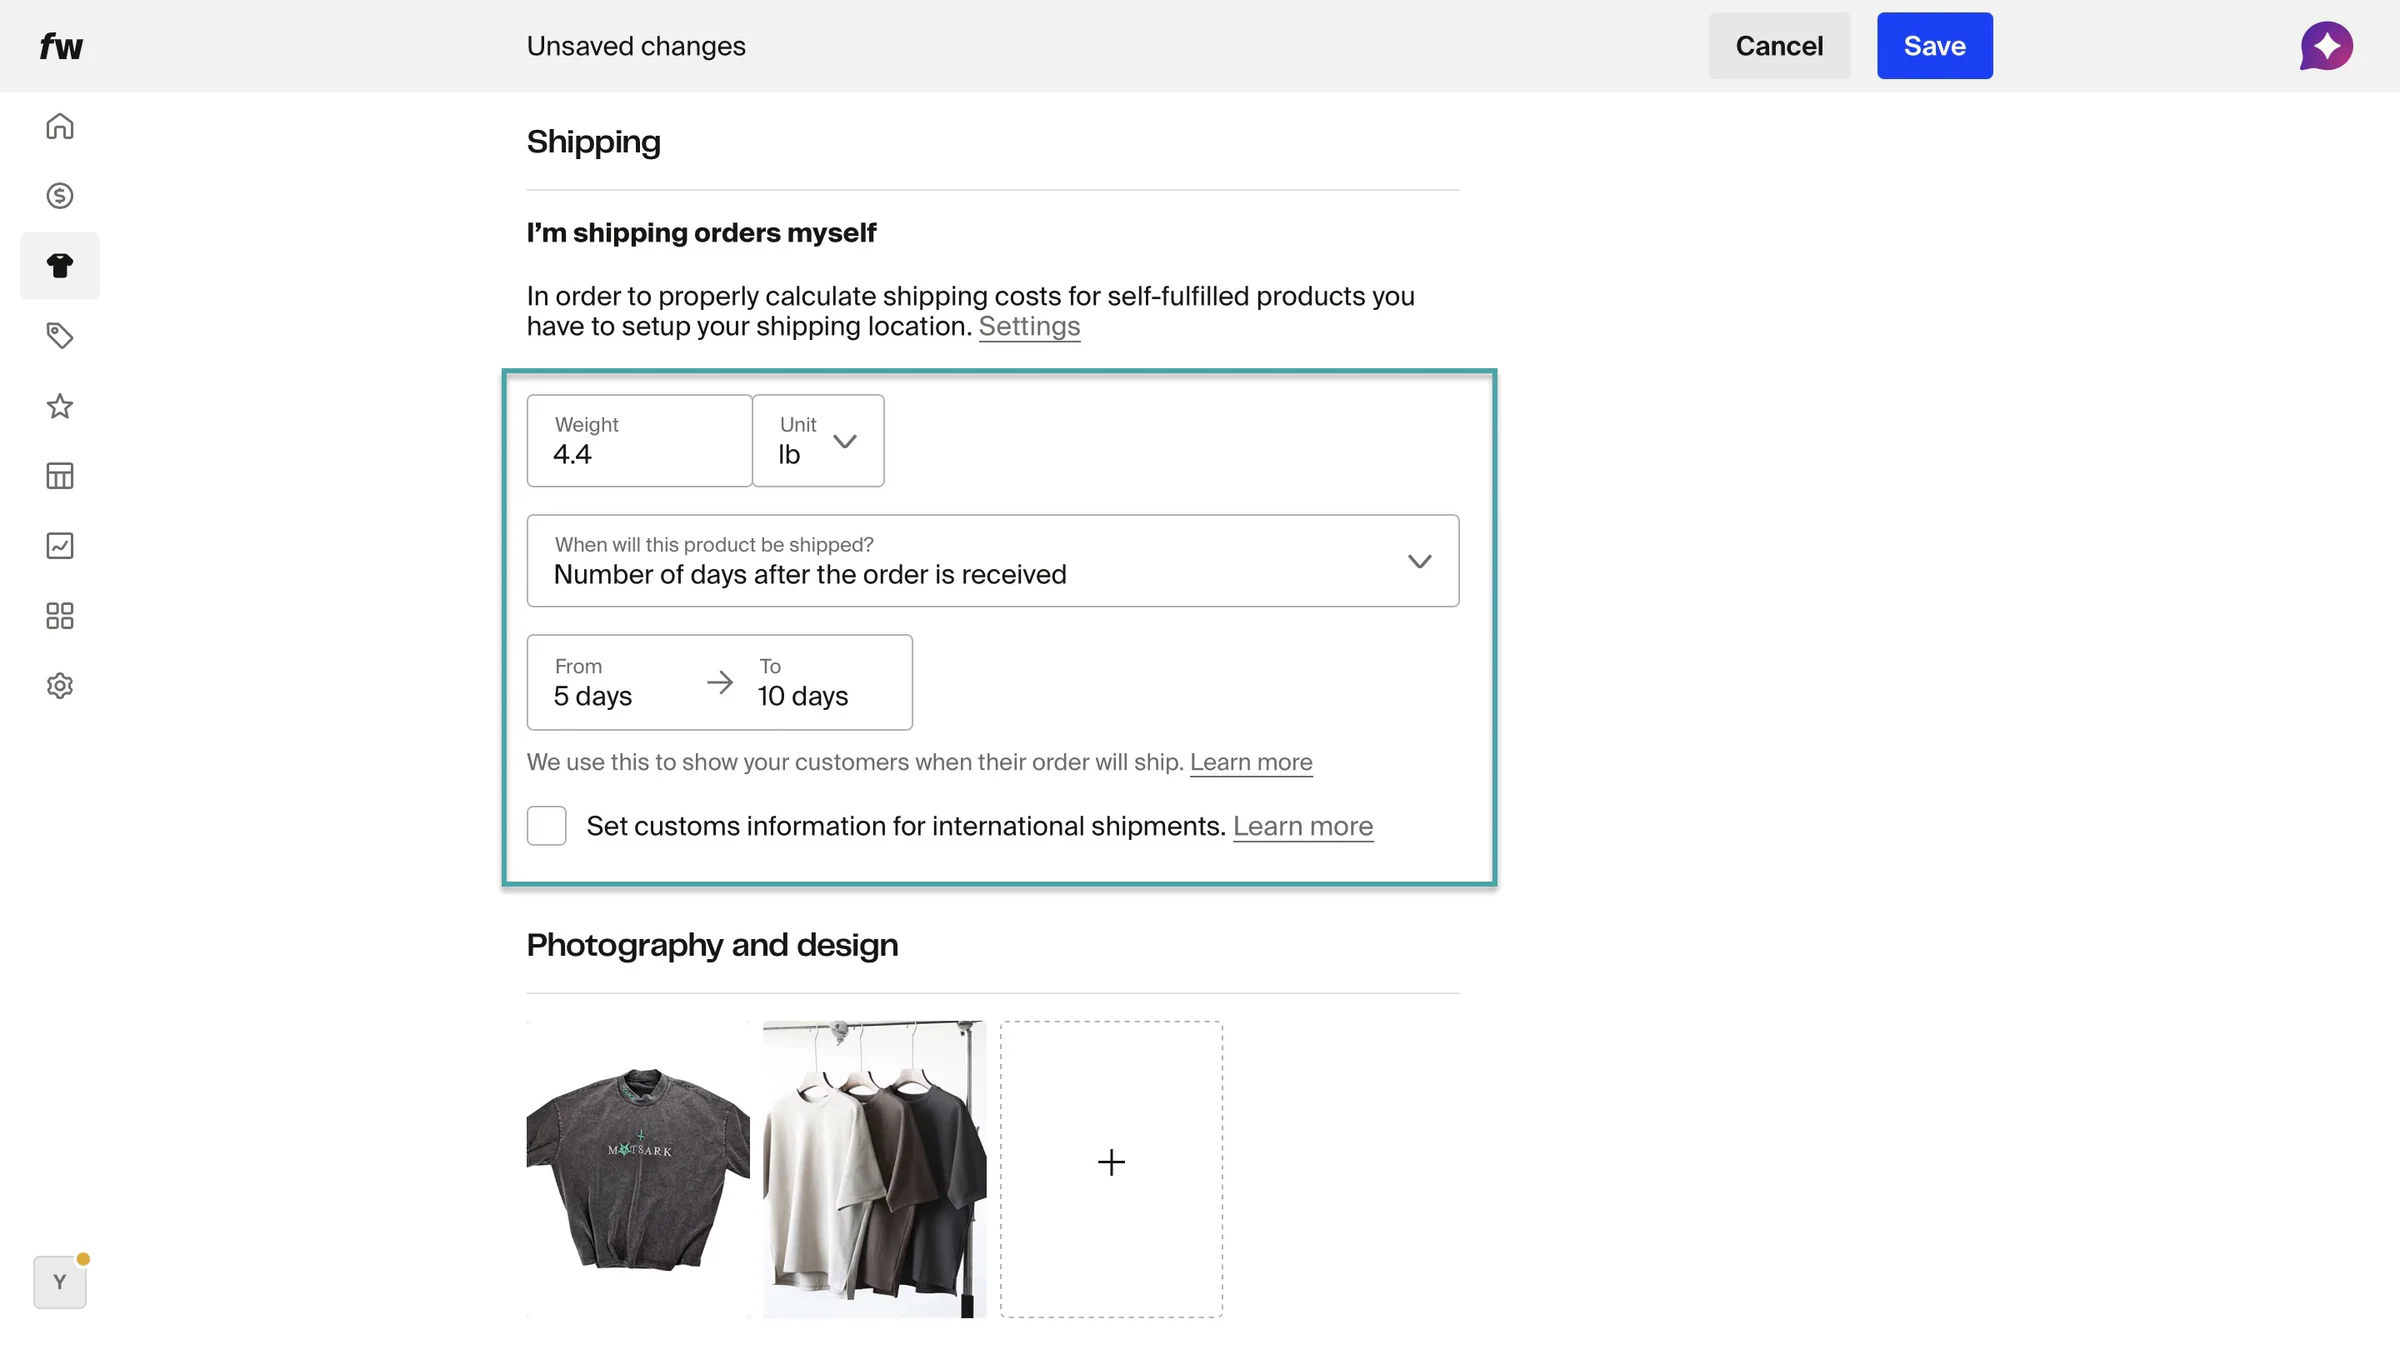Open the Settings shipping location link
The image size is (2400, 1349).
point(1029,326)
